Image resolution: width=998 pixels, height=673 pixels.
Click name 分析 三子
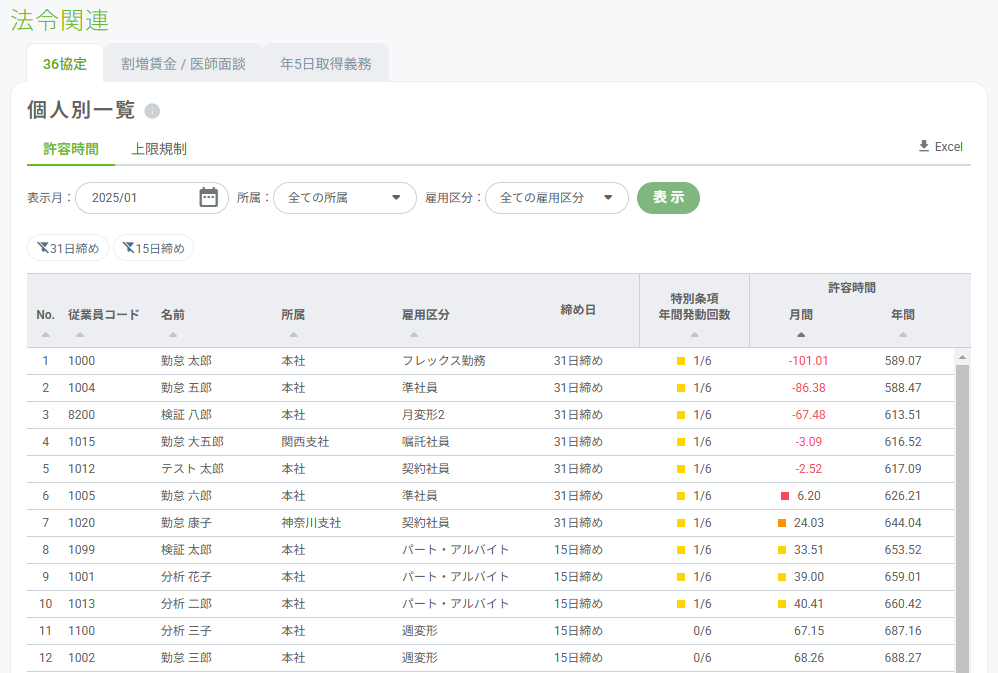pyautogui.click(x=186, y=631)
